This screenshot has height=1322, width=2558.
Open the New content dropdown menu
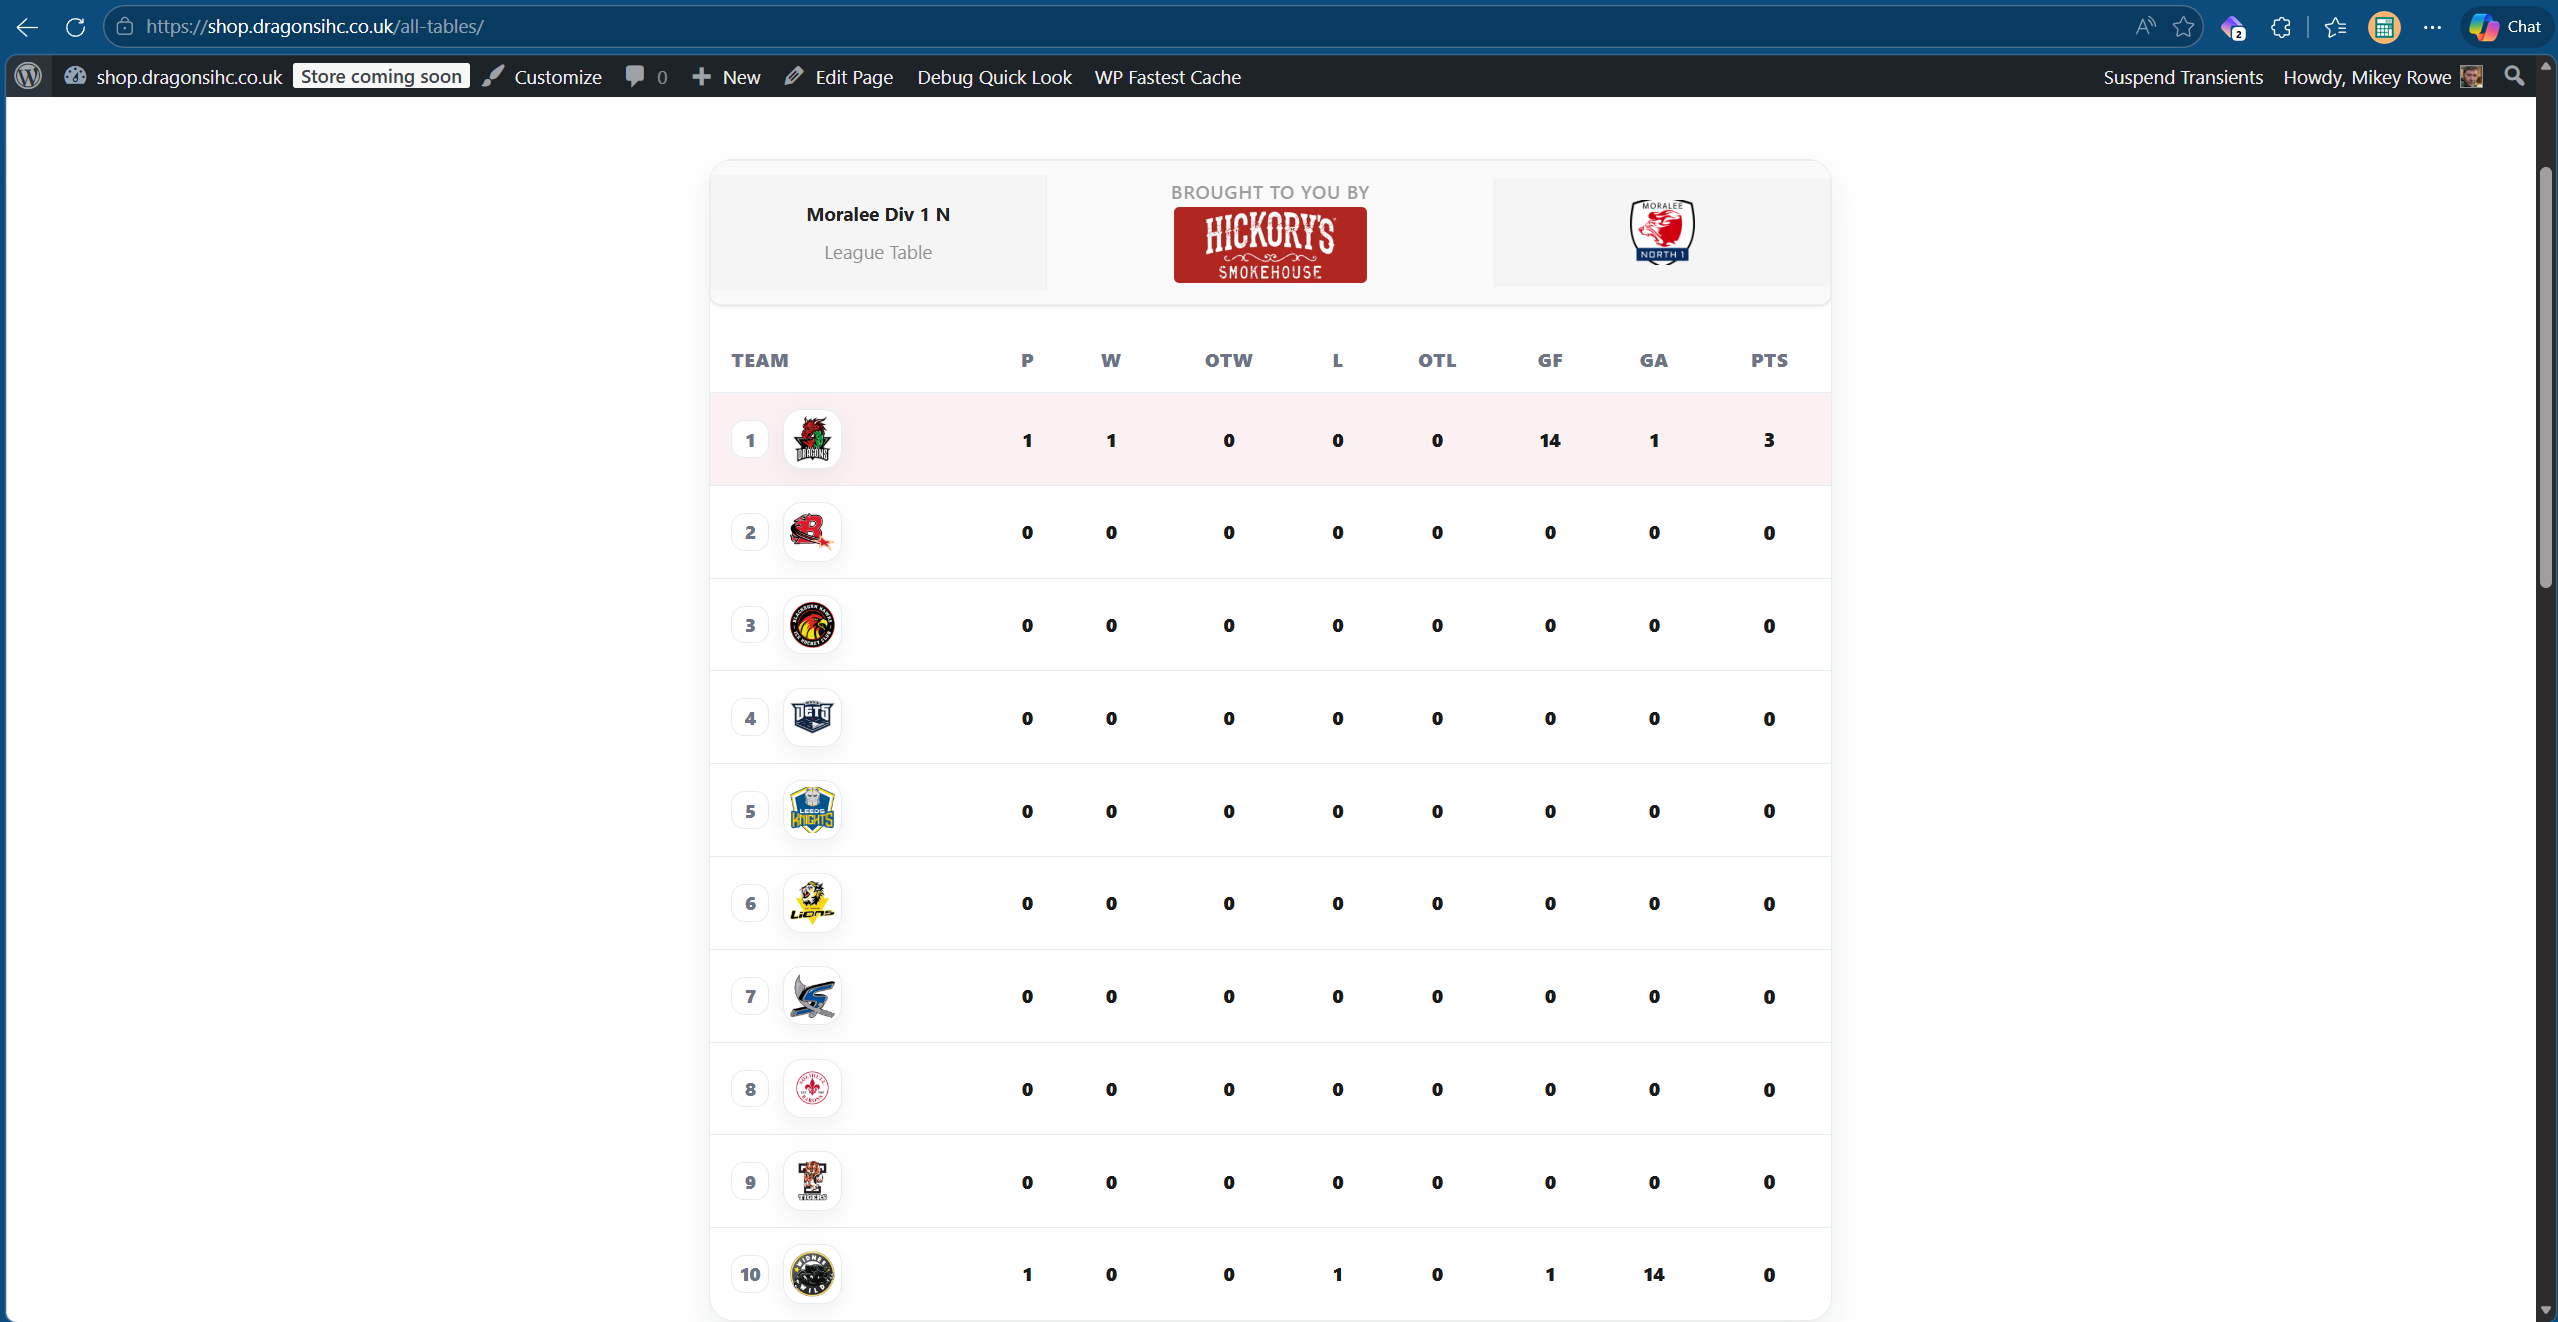tap(725, 76)
